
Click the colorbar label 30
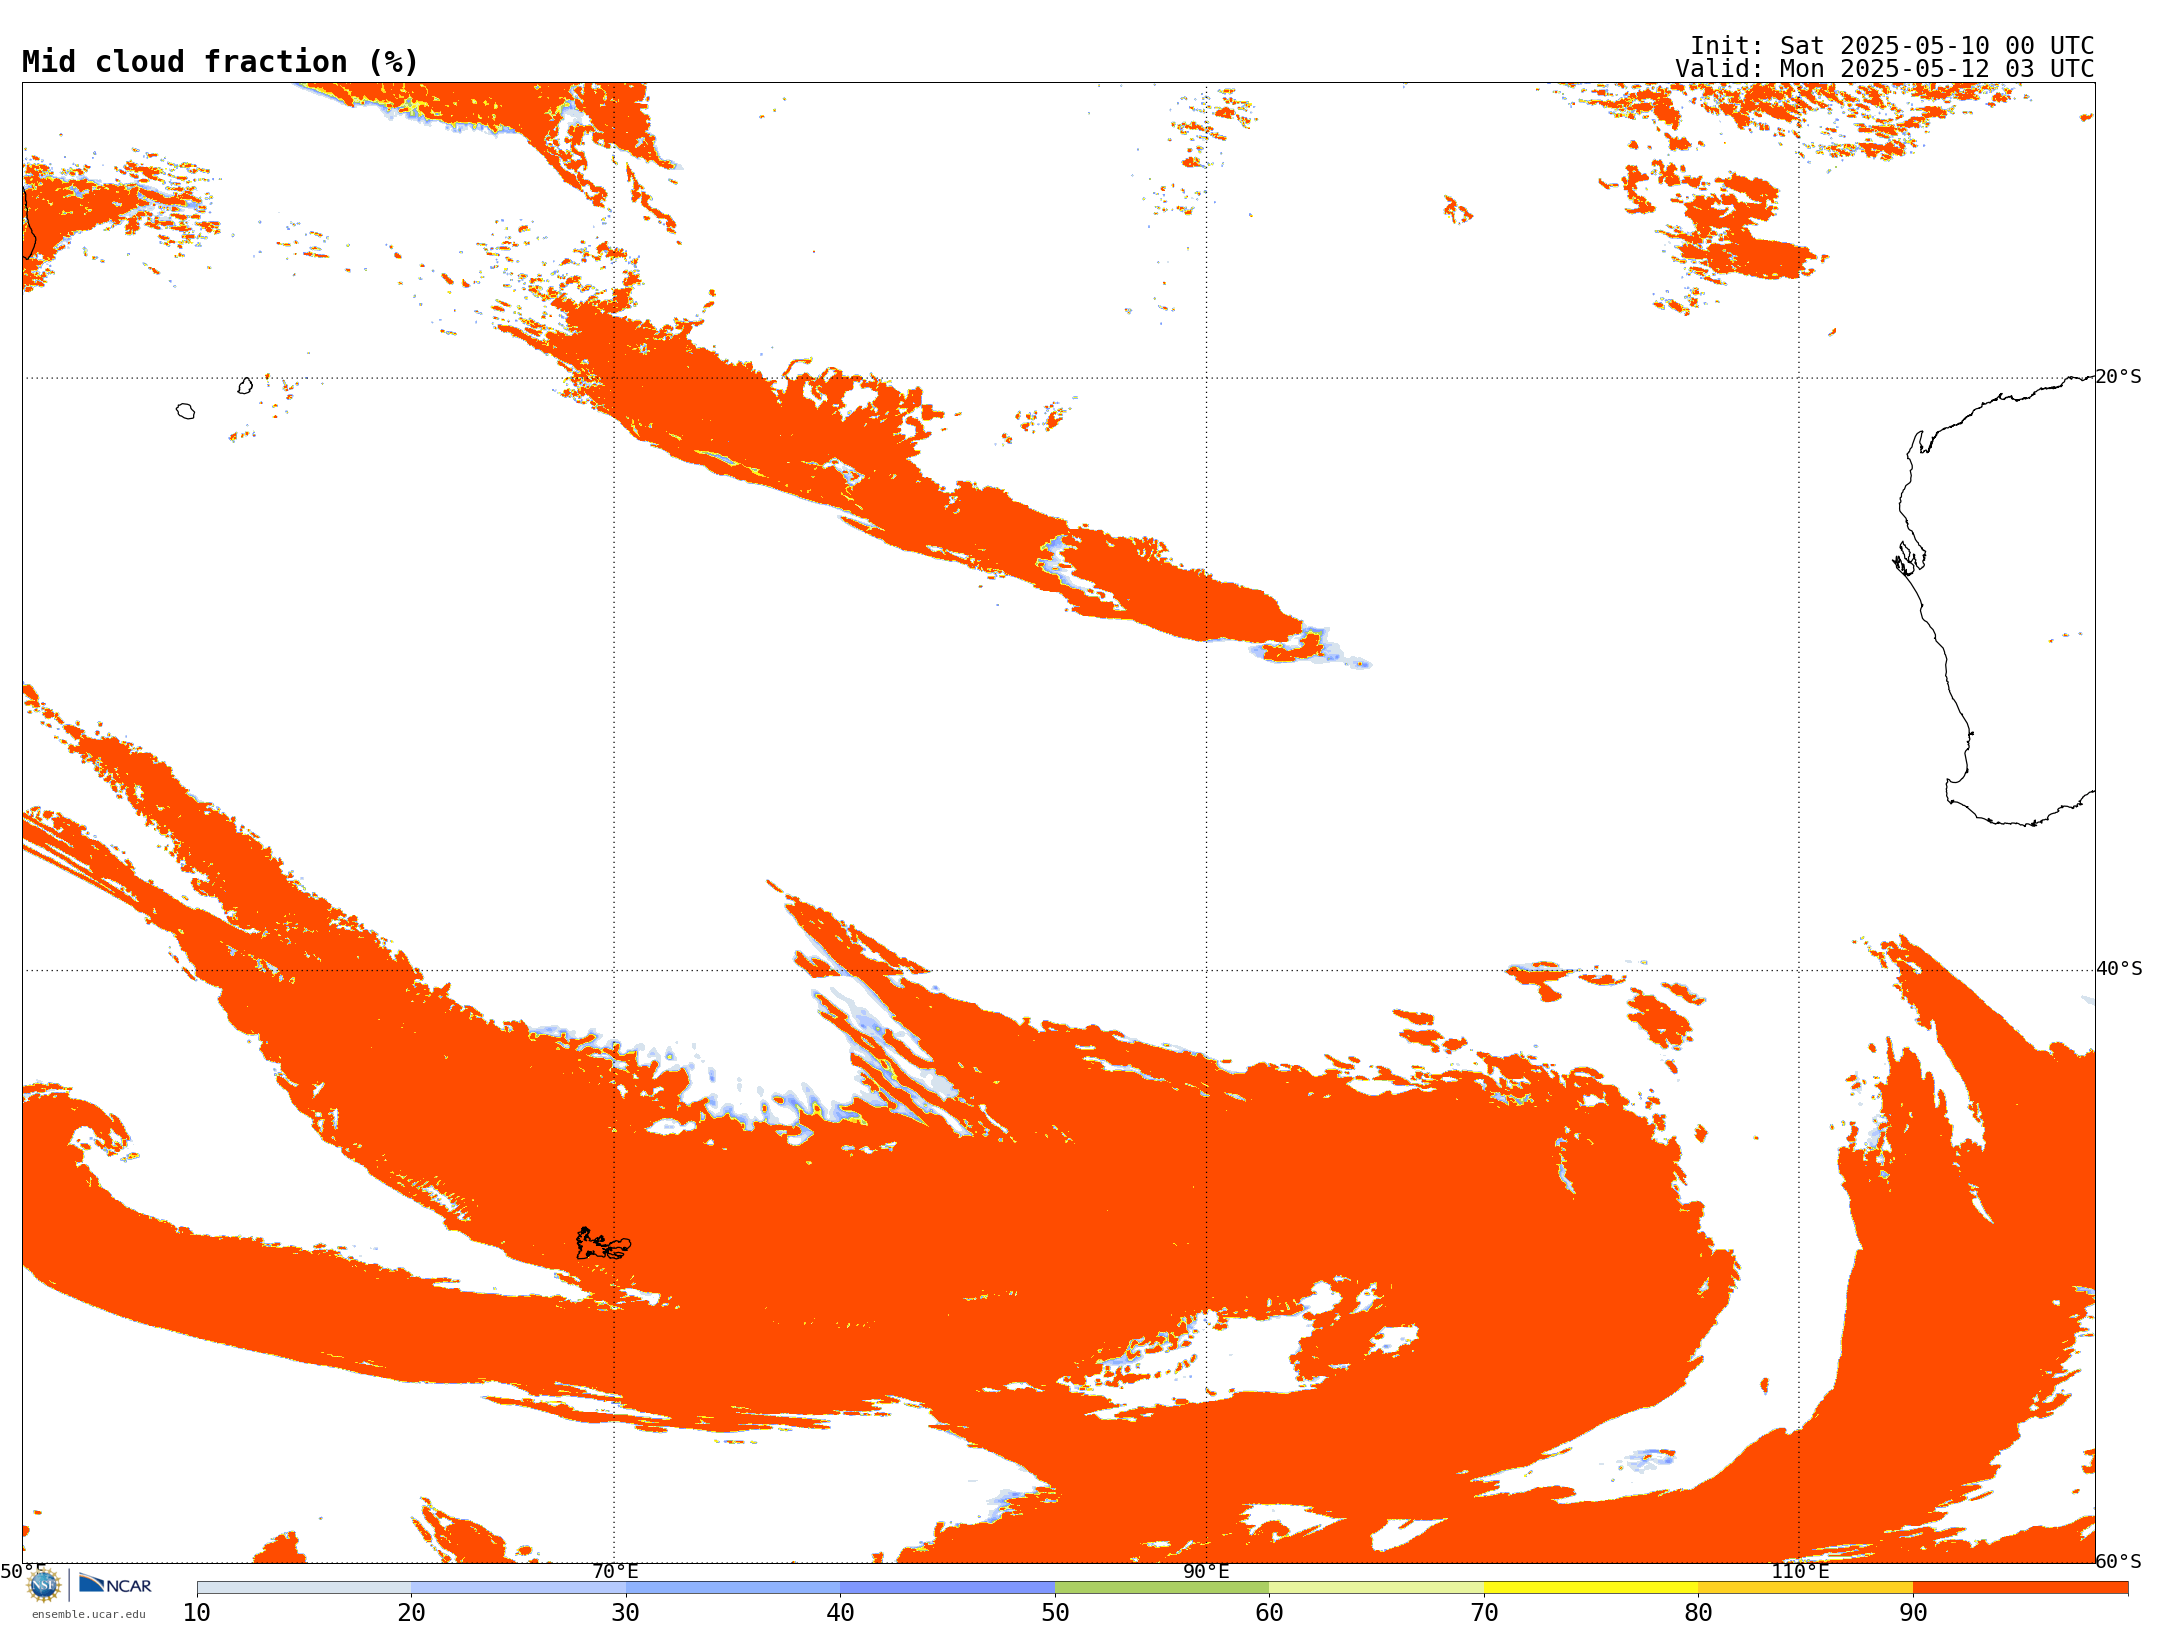tap(626, 1612)
